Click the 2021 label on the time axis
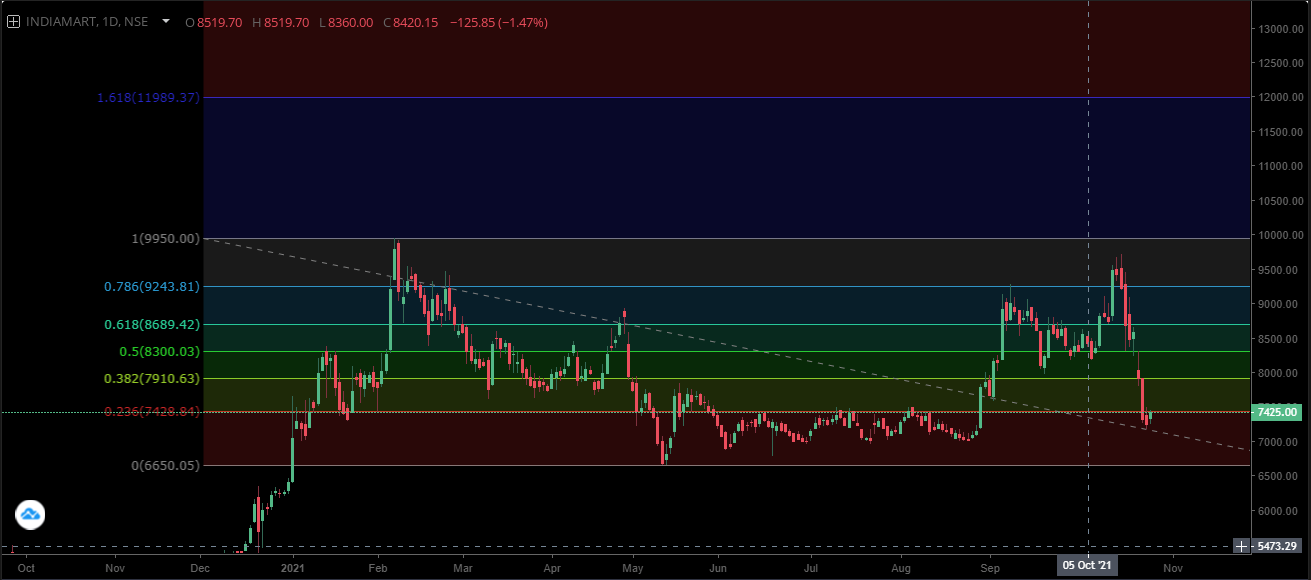Screen dimensions: 1311x580 293,567
